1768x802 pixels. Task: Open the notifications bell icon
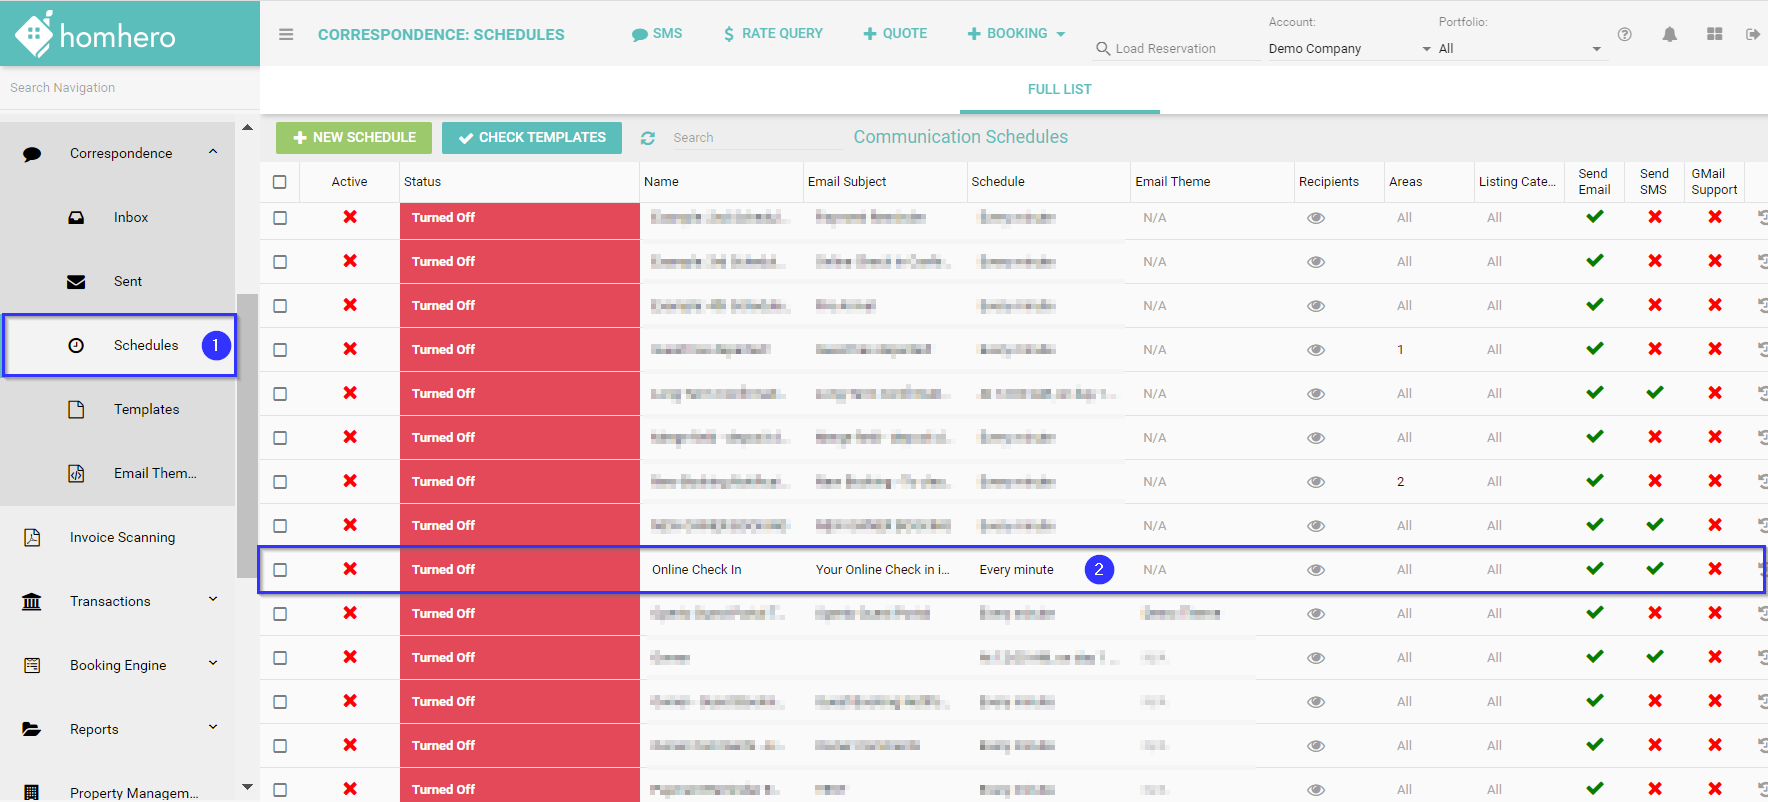(x=1669, y=34)
